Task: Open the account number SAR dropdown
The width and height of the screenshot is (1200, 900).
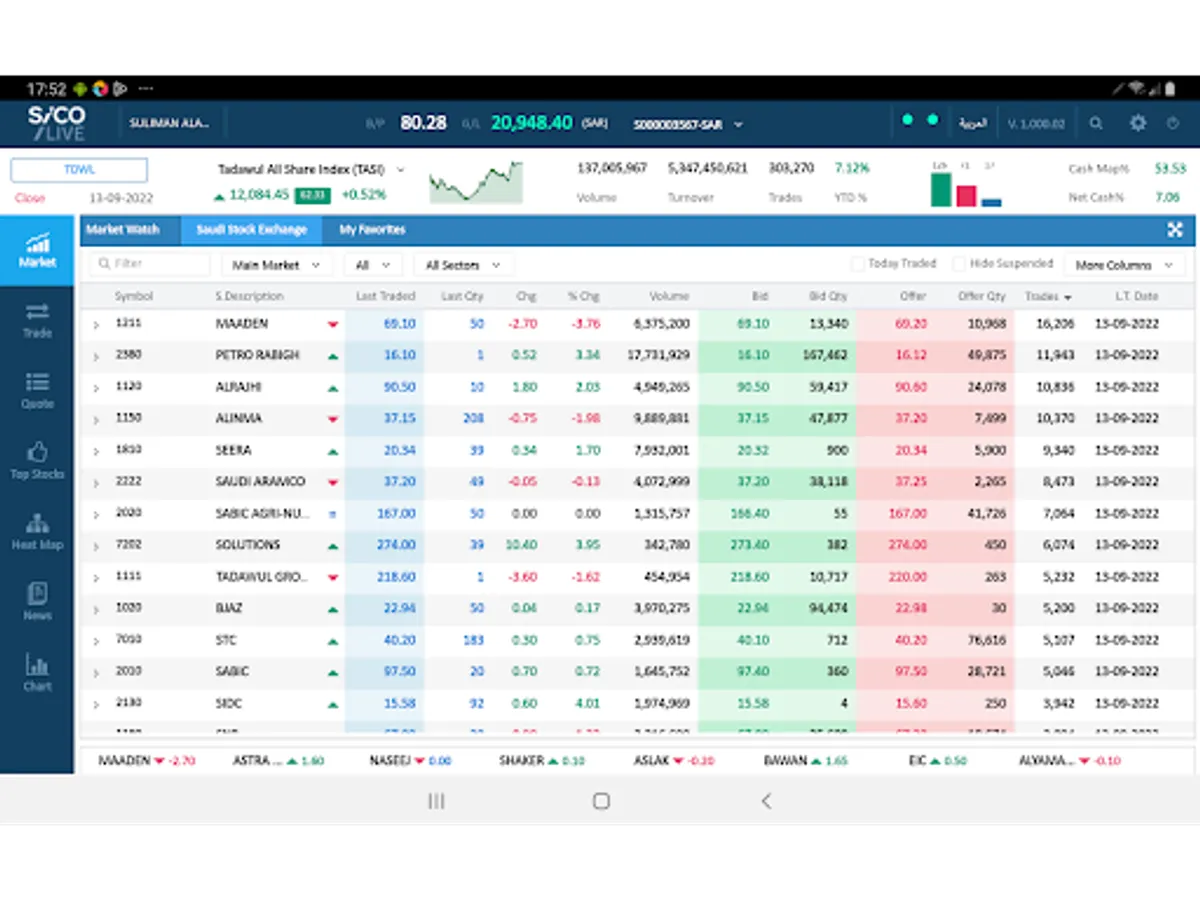Action: point(688,125)
